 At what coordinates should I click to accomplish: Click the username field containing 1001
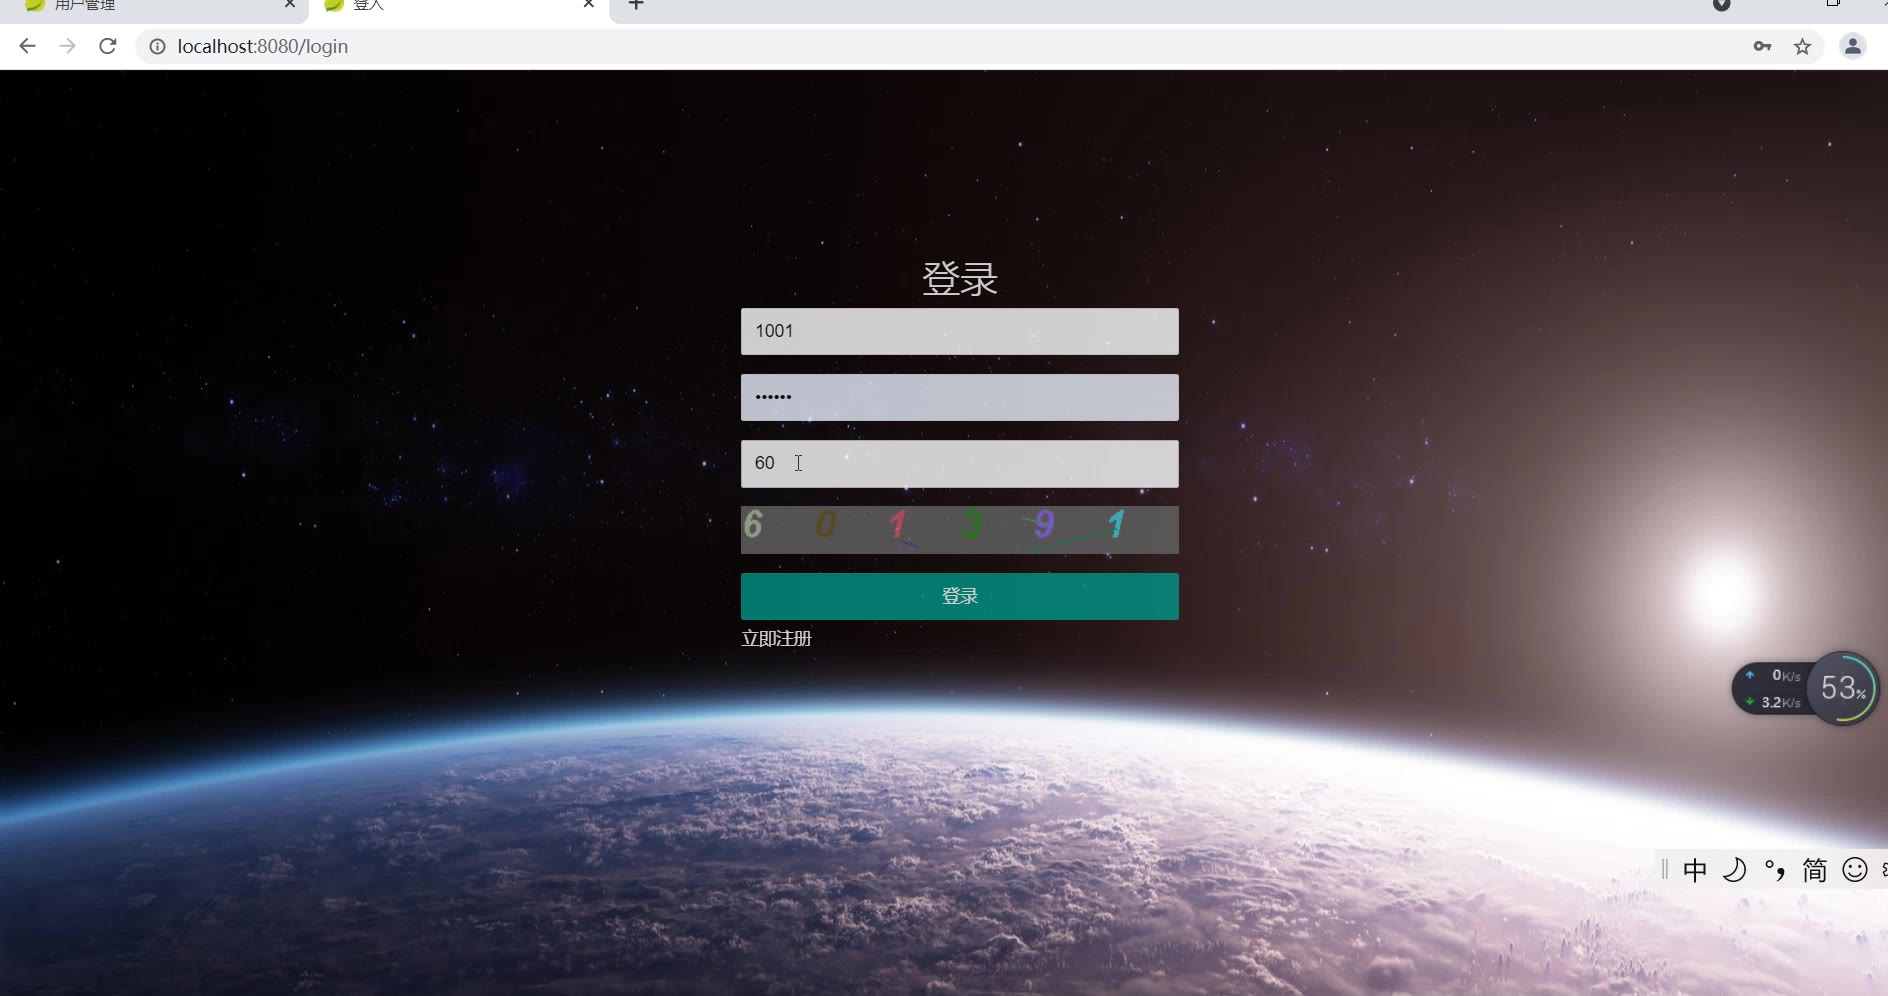pos(959,331)
